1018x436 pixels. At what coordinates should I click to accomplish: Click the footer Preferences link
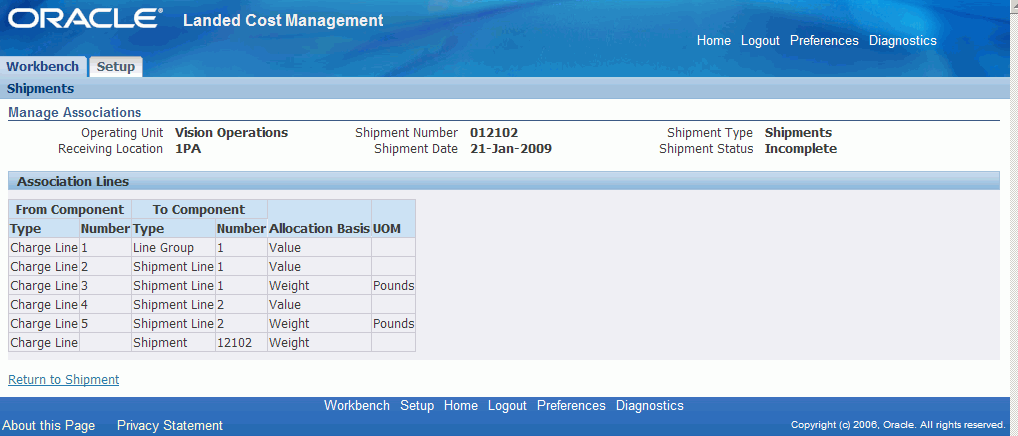click(571, 406)
